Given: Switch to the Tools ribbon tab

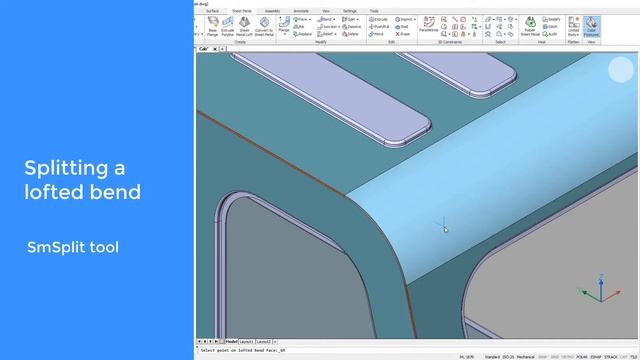Looking at the screenshot, I should (374, 11).
